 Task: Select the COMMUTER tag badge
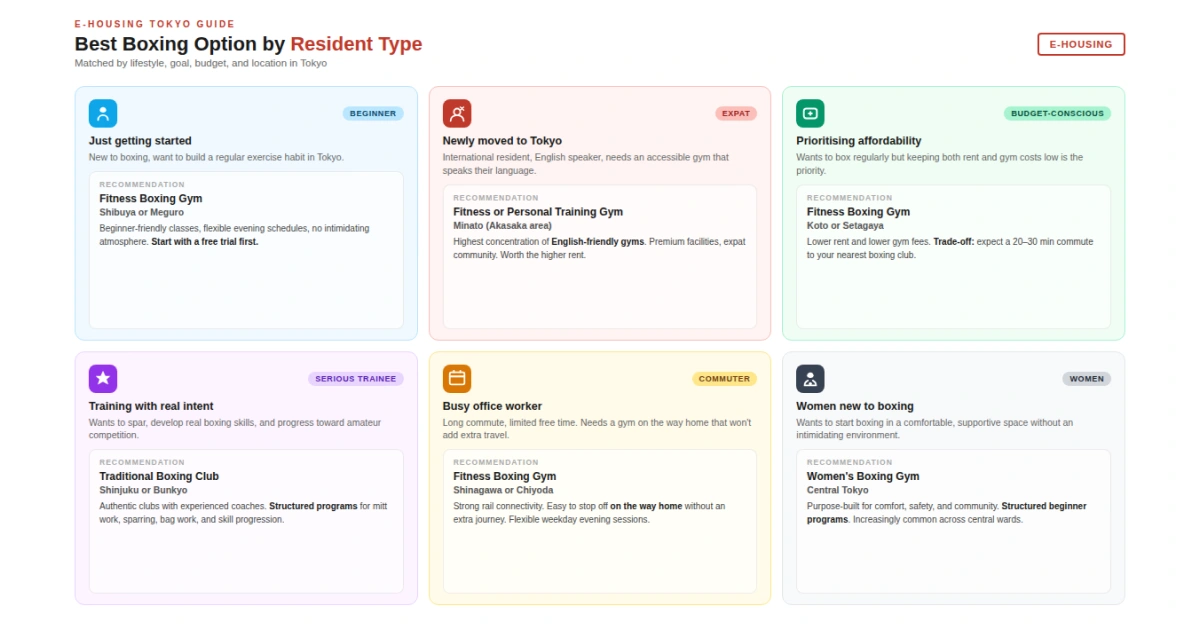pyautogui.click(x=724, y=379)
